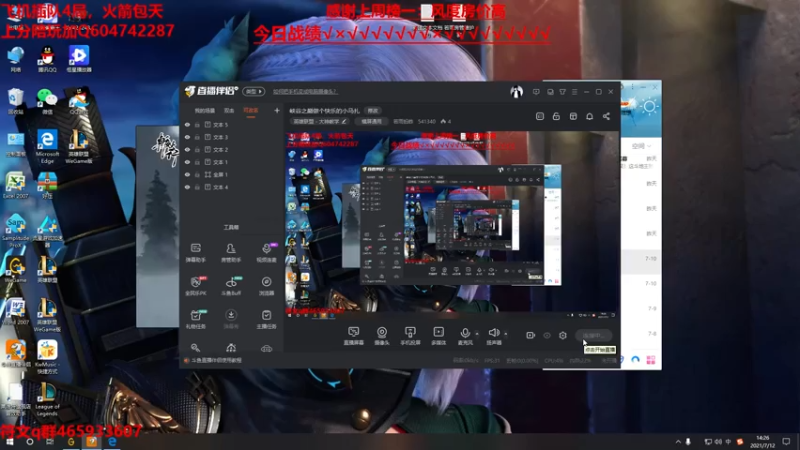The height and width of the screenshot is (450, 800).
Task: Select the 文本 5 source row
Action: tap(232, 124)
